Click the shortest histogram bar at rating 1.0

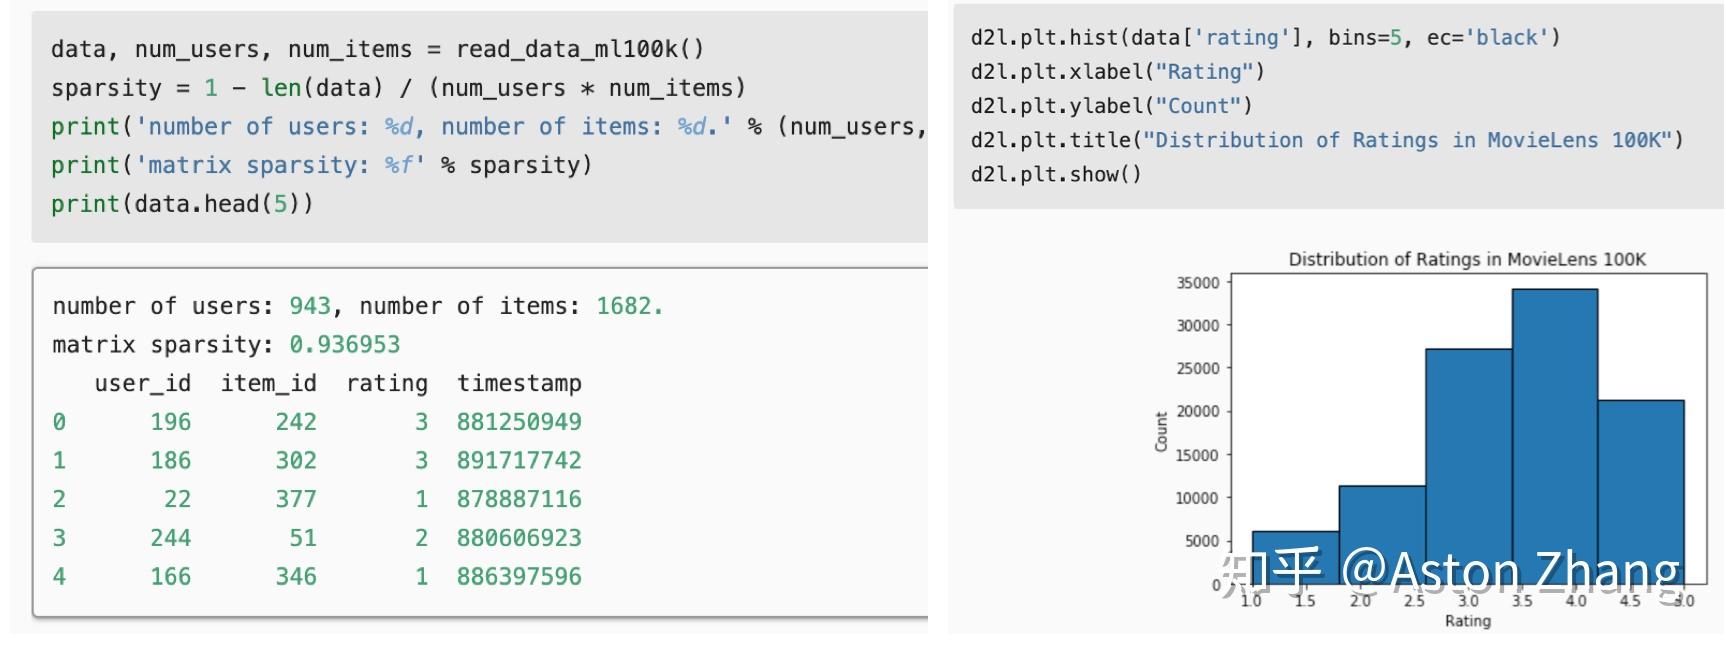point(1295,556)
